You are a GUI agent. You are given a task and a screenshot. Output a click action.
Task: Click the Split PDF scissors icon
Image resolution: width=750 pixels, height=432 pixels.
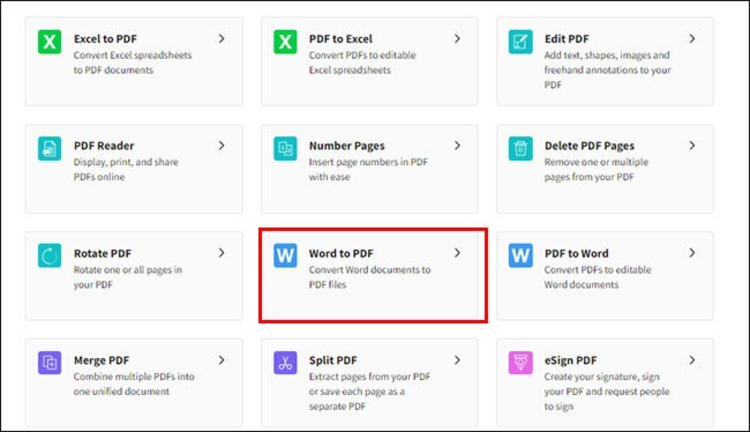point(285,363)
